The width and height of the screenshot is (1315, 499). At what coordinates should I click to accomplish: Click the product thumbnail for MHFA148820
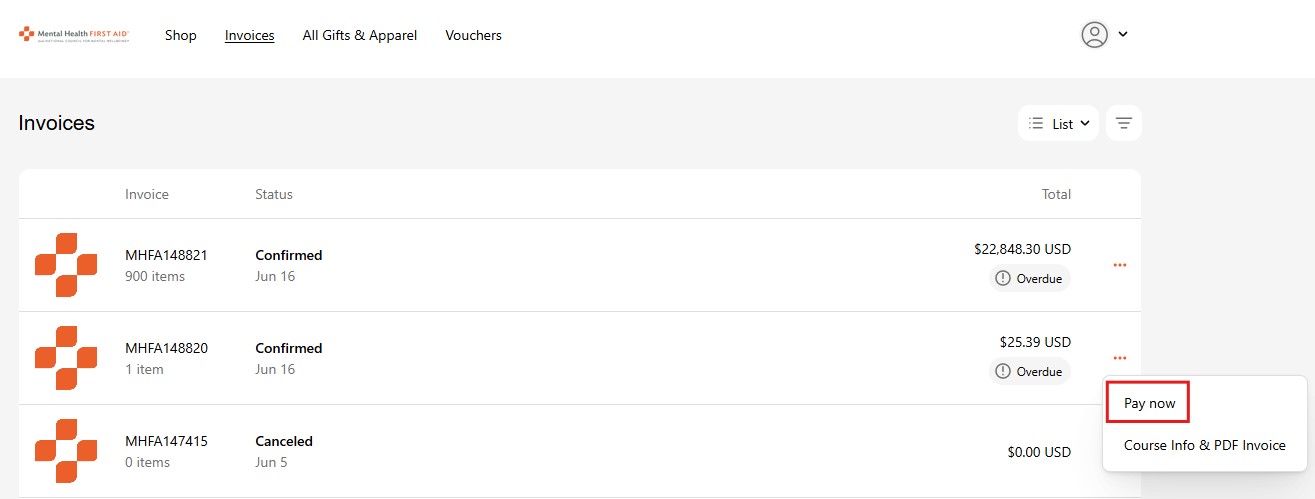(x=66, y=358)
